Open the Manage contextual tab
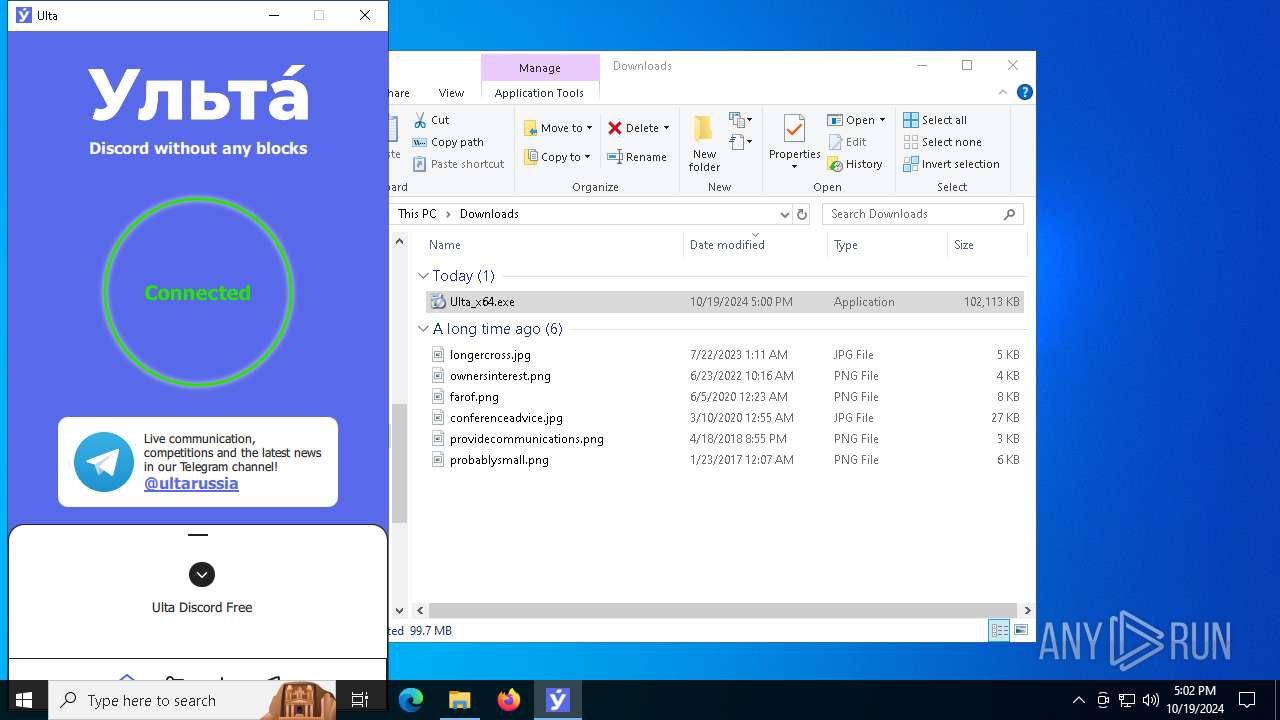The width and height of the screenshot is (1280, 720). (540, 68)
